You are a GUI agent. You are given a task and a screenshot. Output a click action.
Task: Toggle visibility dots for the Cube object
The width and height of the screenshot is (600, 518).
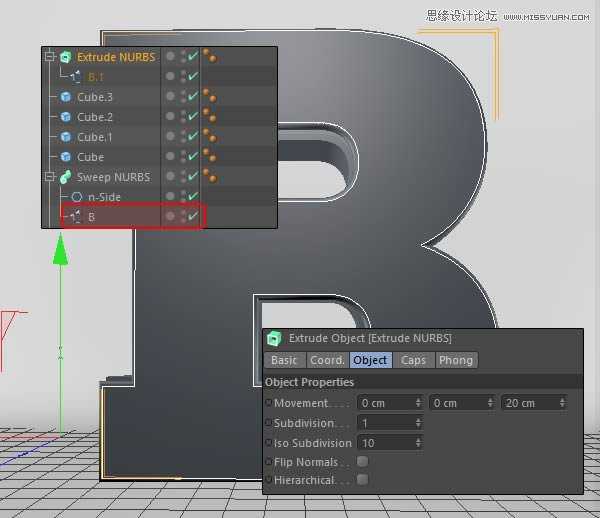pyautogui.click(x=181, y=157)
